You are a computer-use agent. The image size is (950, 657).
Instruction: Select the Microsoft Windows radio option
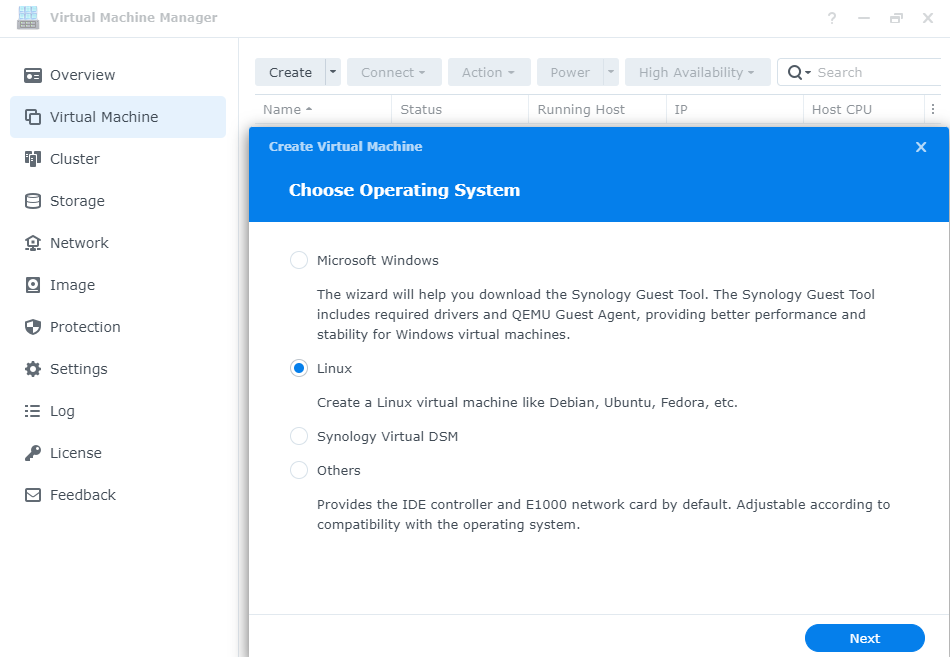tap(299, 260)
